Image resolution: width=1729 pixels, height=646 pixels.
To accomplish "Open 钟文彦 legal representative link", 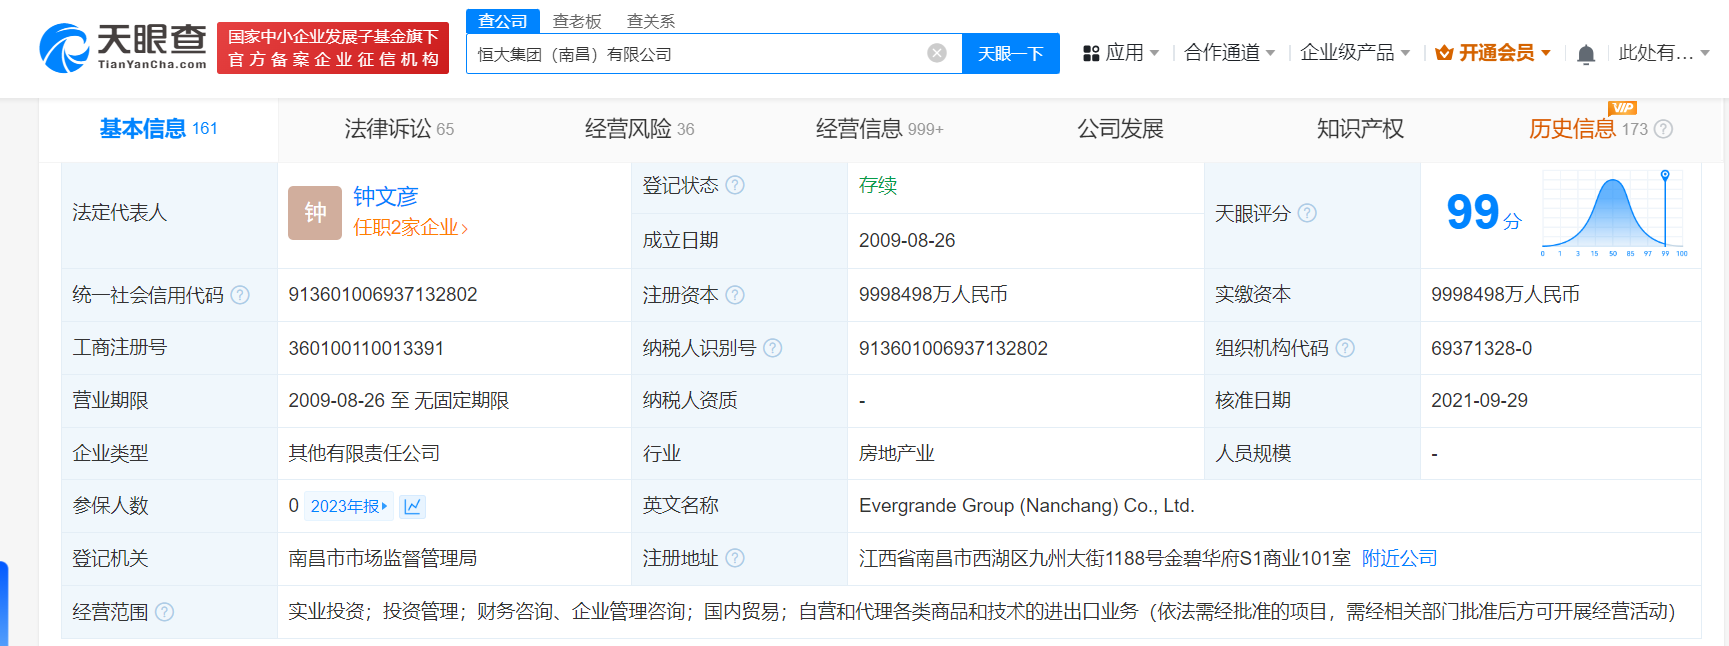I will [385, 196].
